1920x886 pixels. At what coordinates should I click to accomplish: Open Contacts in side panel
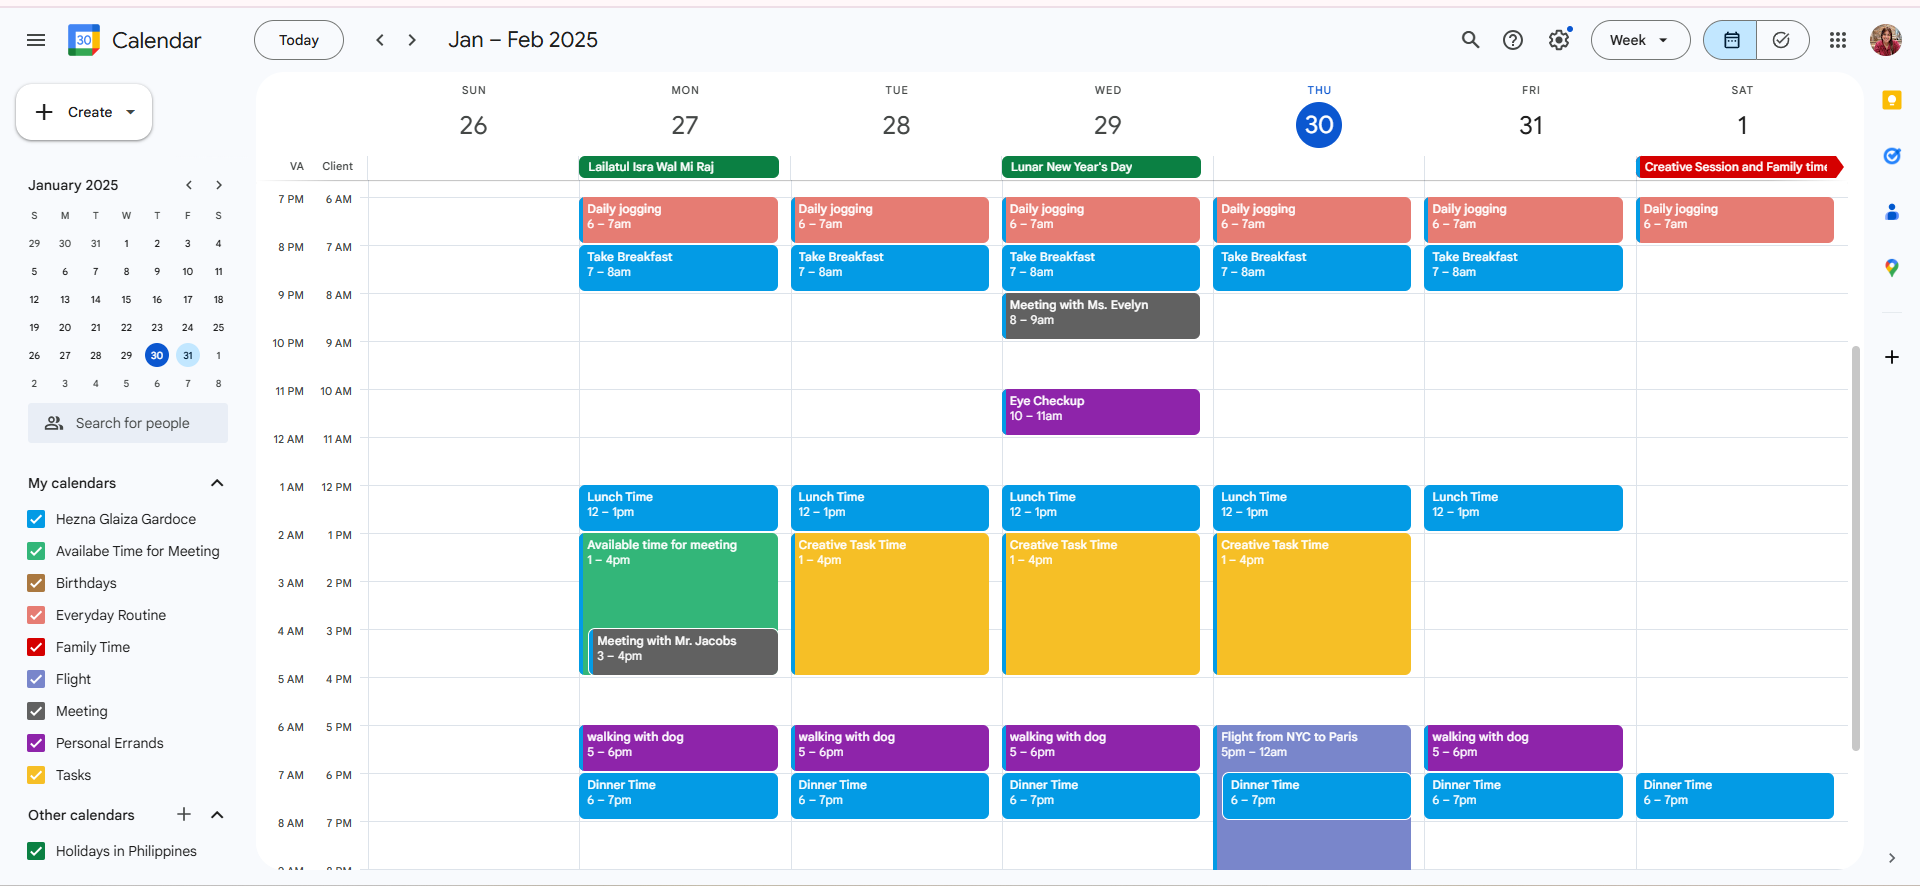click(1891, 212)
